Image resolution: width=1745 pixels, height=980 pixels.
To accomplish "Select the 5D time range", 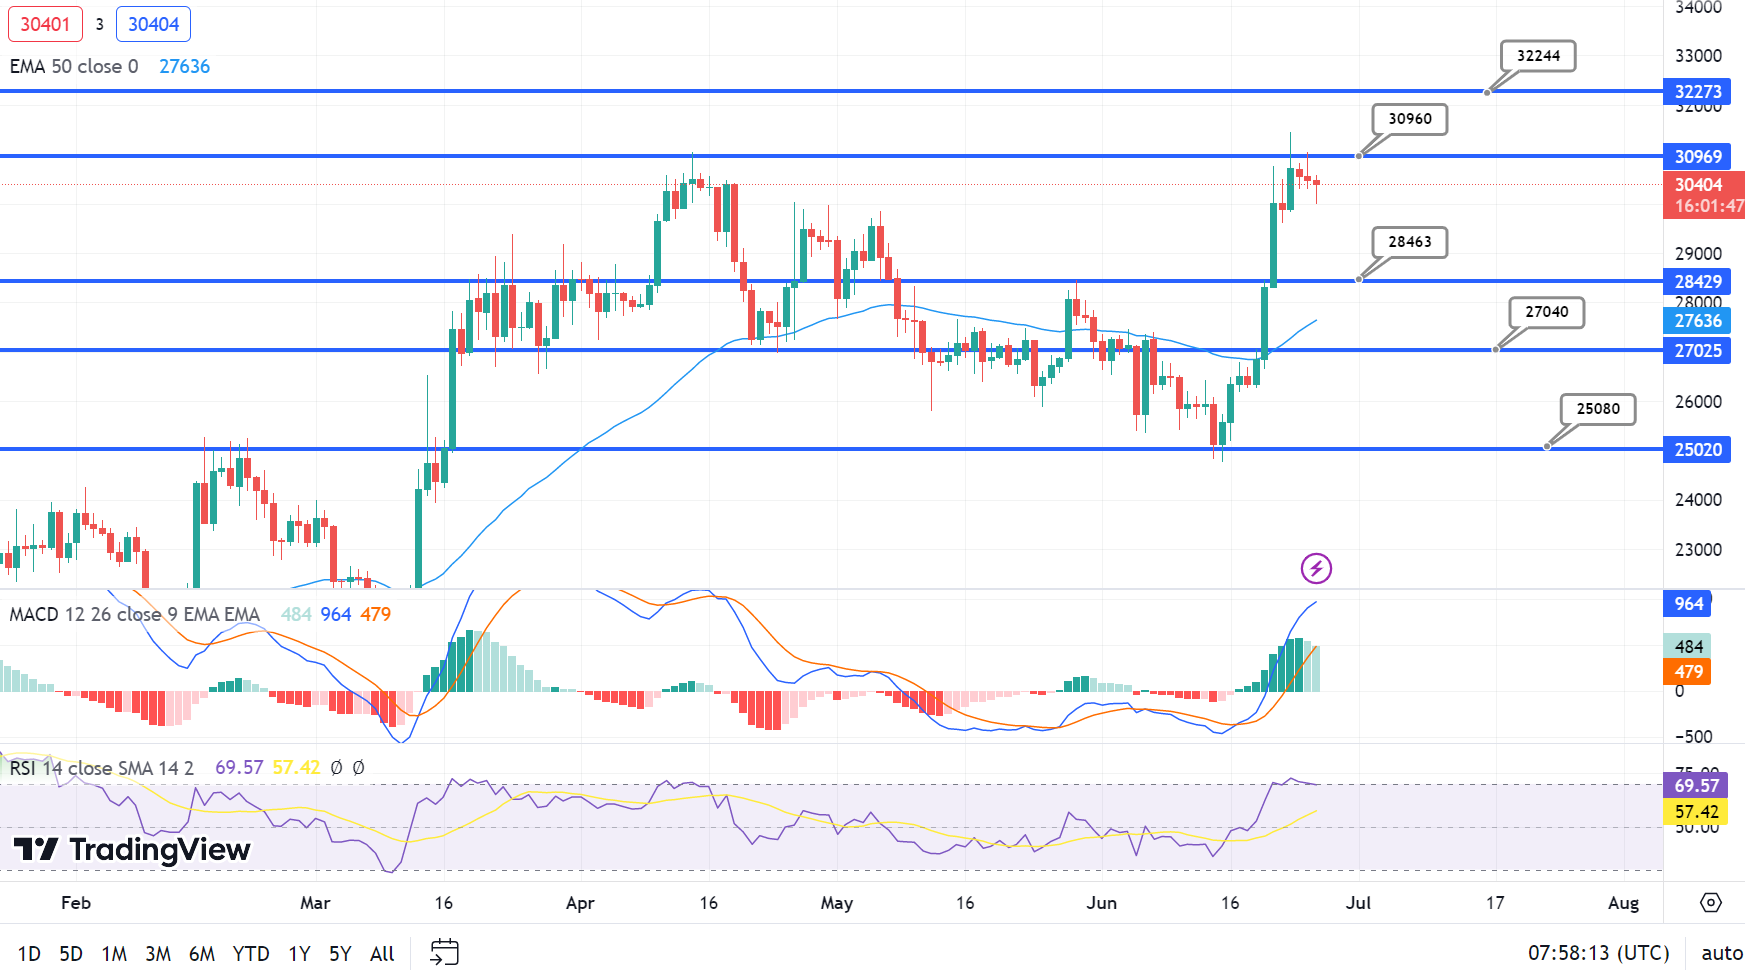I will click(x=71, y=953).
